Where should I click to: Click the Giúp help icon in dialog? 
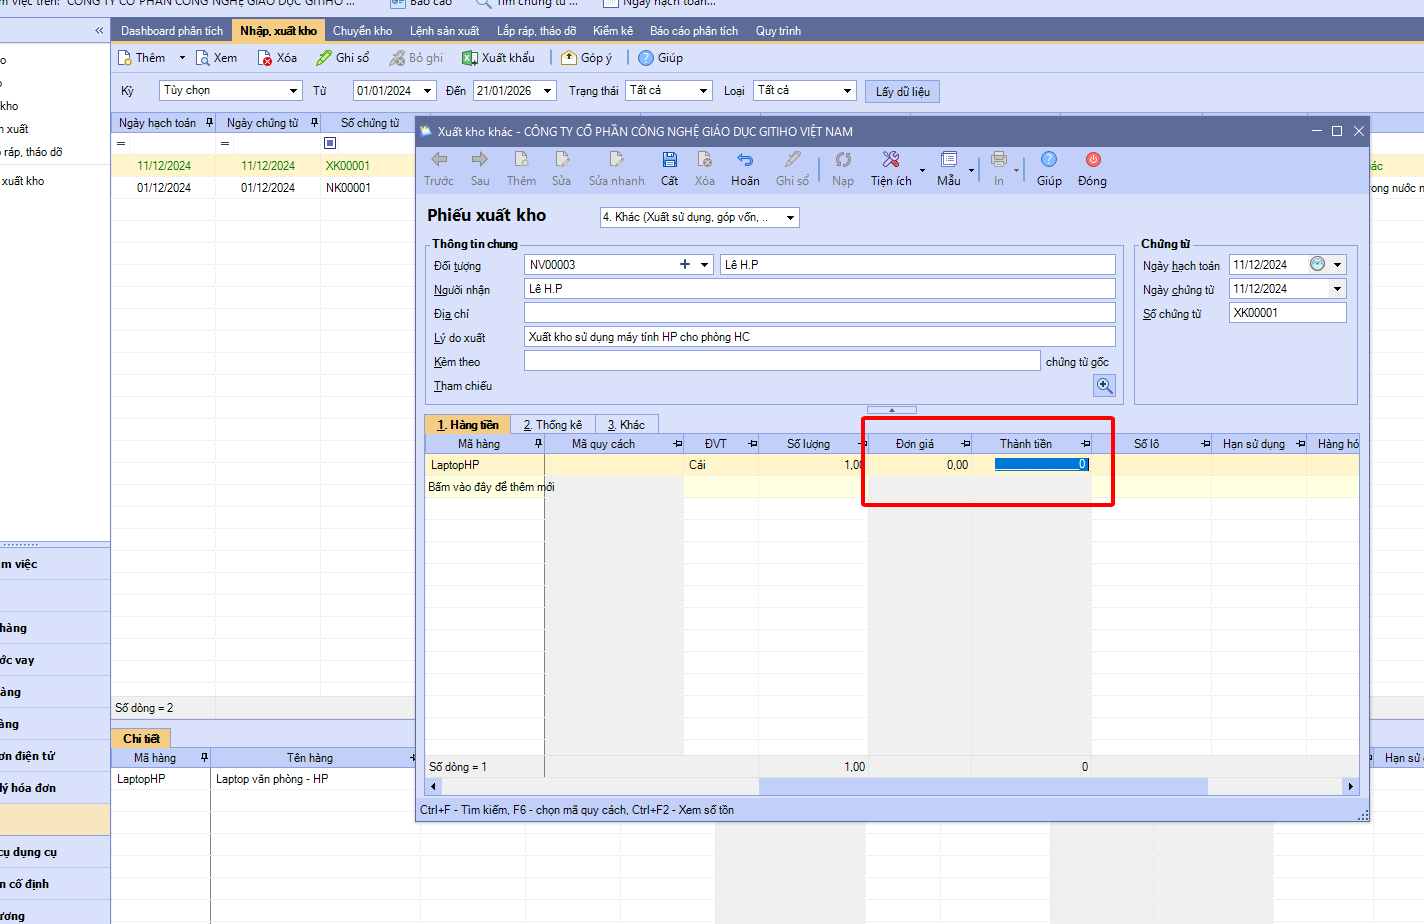pos(1048,161)
